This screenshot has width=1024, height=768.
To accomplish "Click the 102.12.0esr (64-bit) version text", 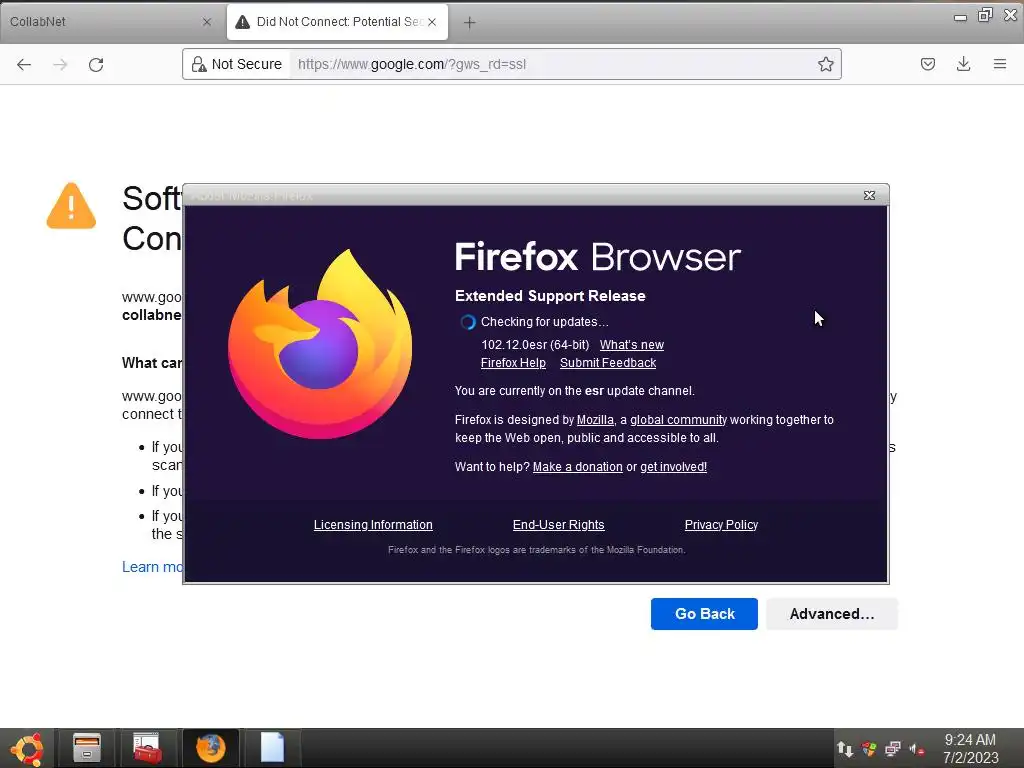I will click(x=535, y=345).
